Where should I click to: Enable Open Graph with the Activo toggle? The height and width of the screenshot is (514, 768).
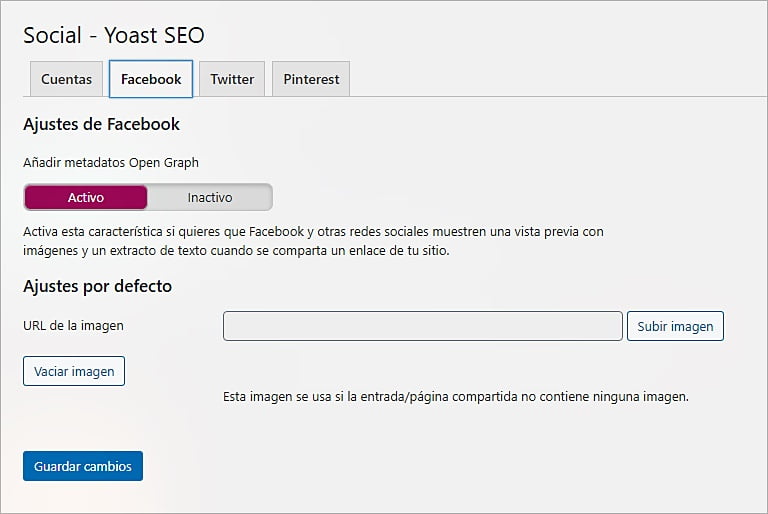point(86,197)
